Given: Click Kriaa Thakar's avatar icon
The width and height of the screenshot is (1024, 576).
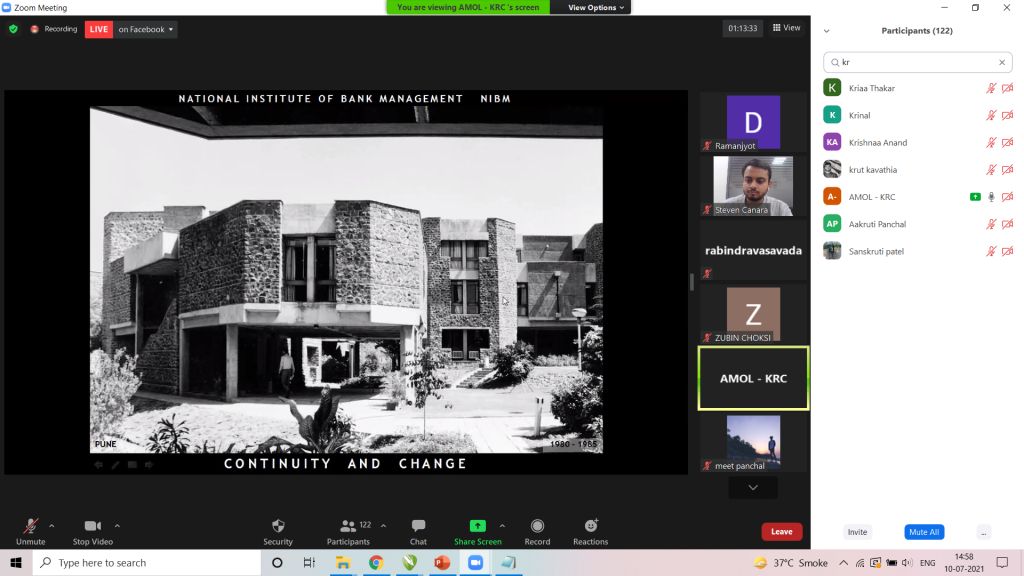Looking at the screenshot, I should click(x=832, y=88).
